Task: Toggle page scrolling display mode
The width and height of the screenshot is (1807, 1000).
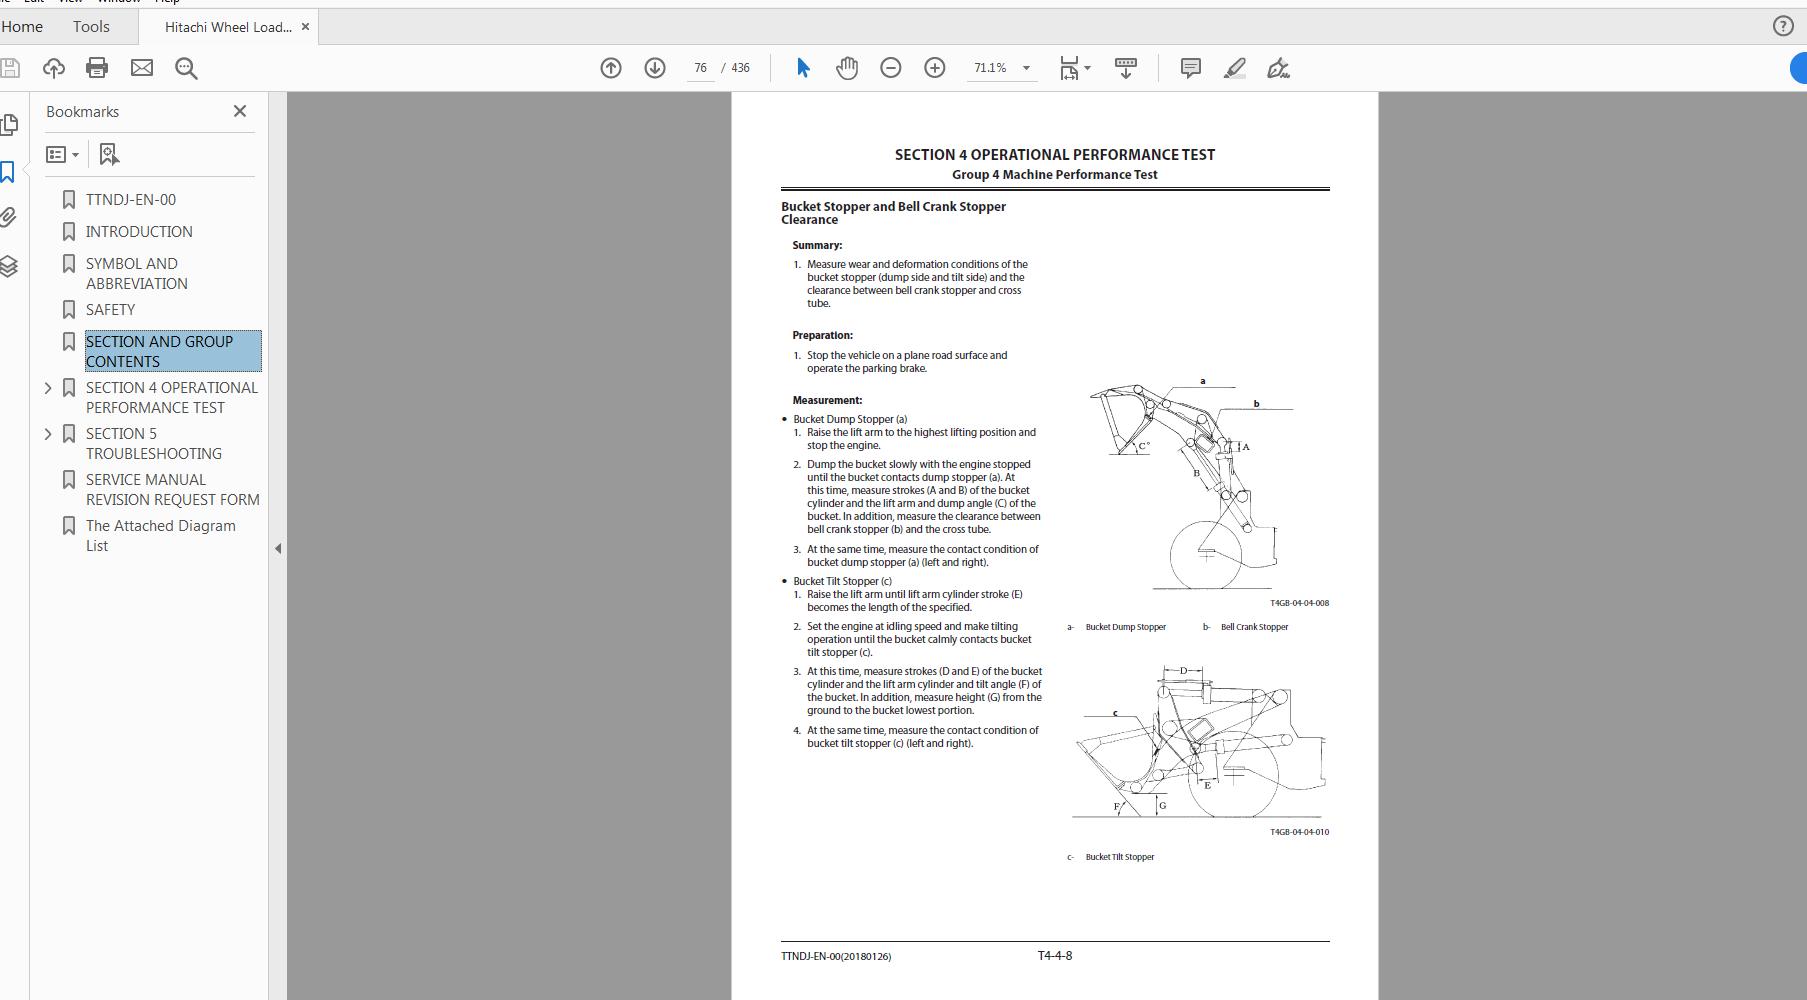Action: point(1124,68)
